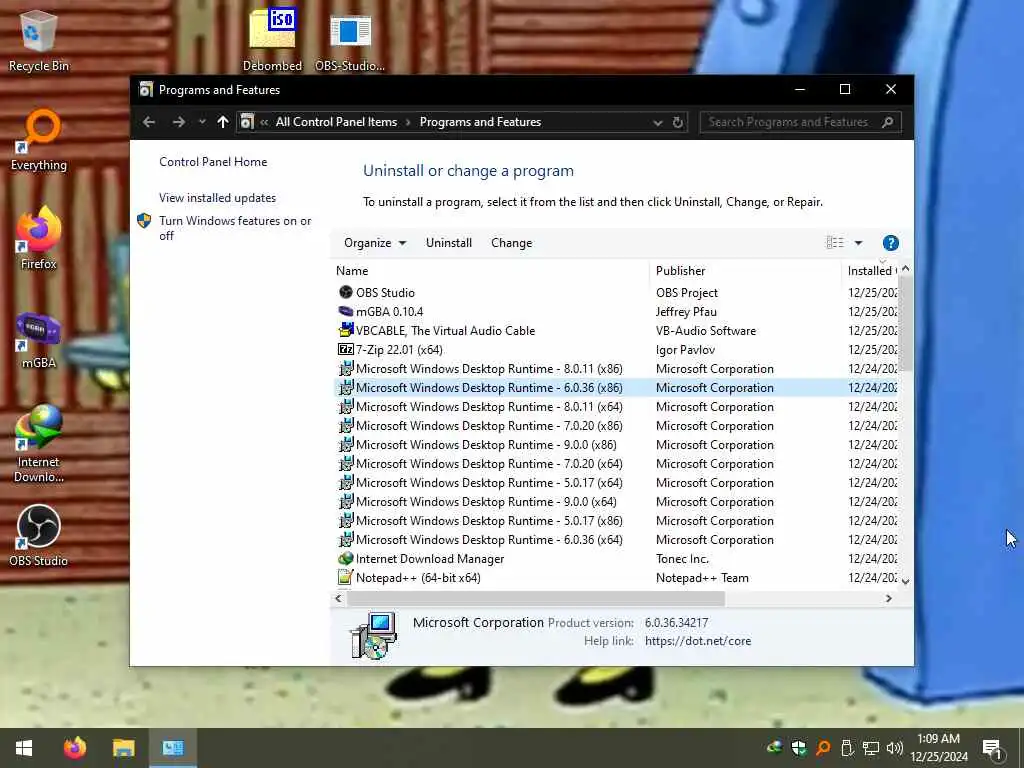Select Desktop Runtime - 8.0.11 (x86) row
The width and height of the screenshot is (1024, 768).
tap(616, 368)
